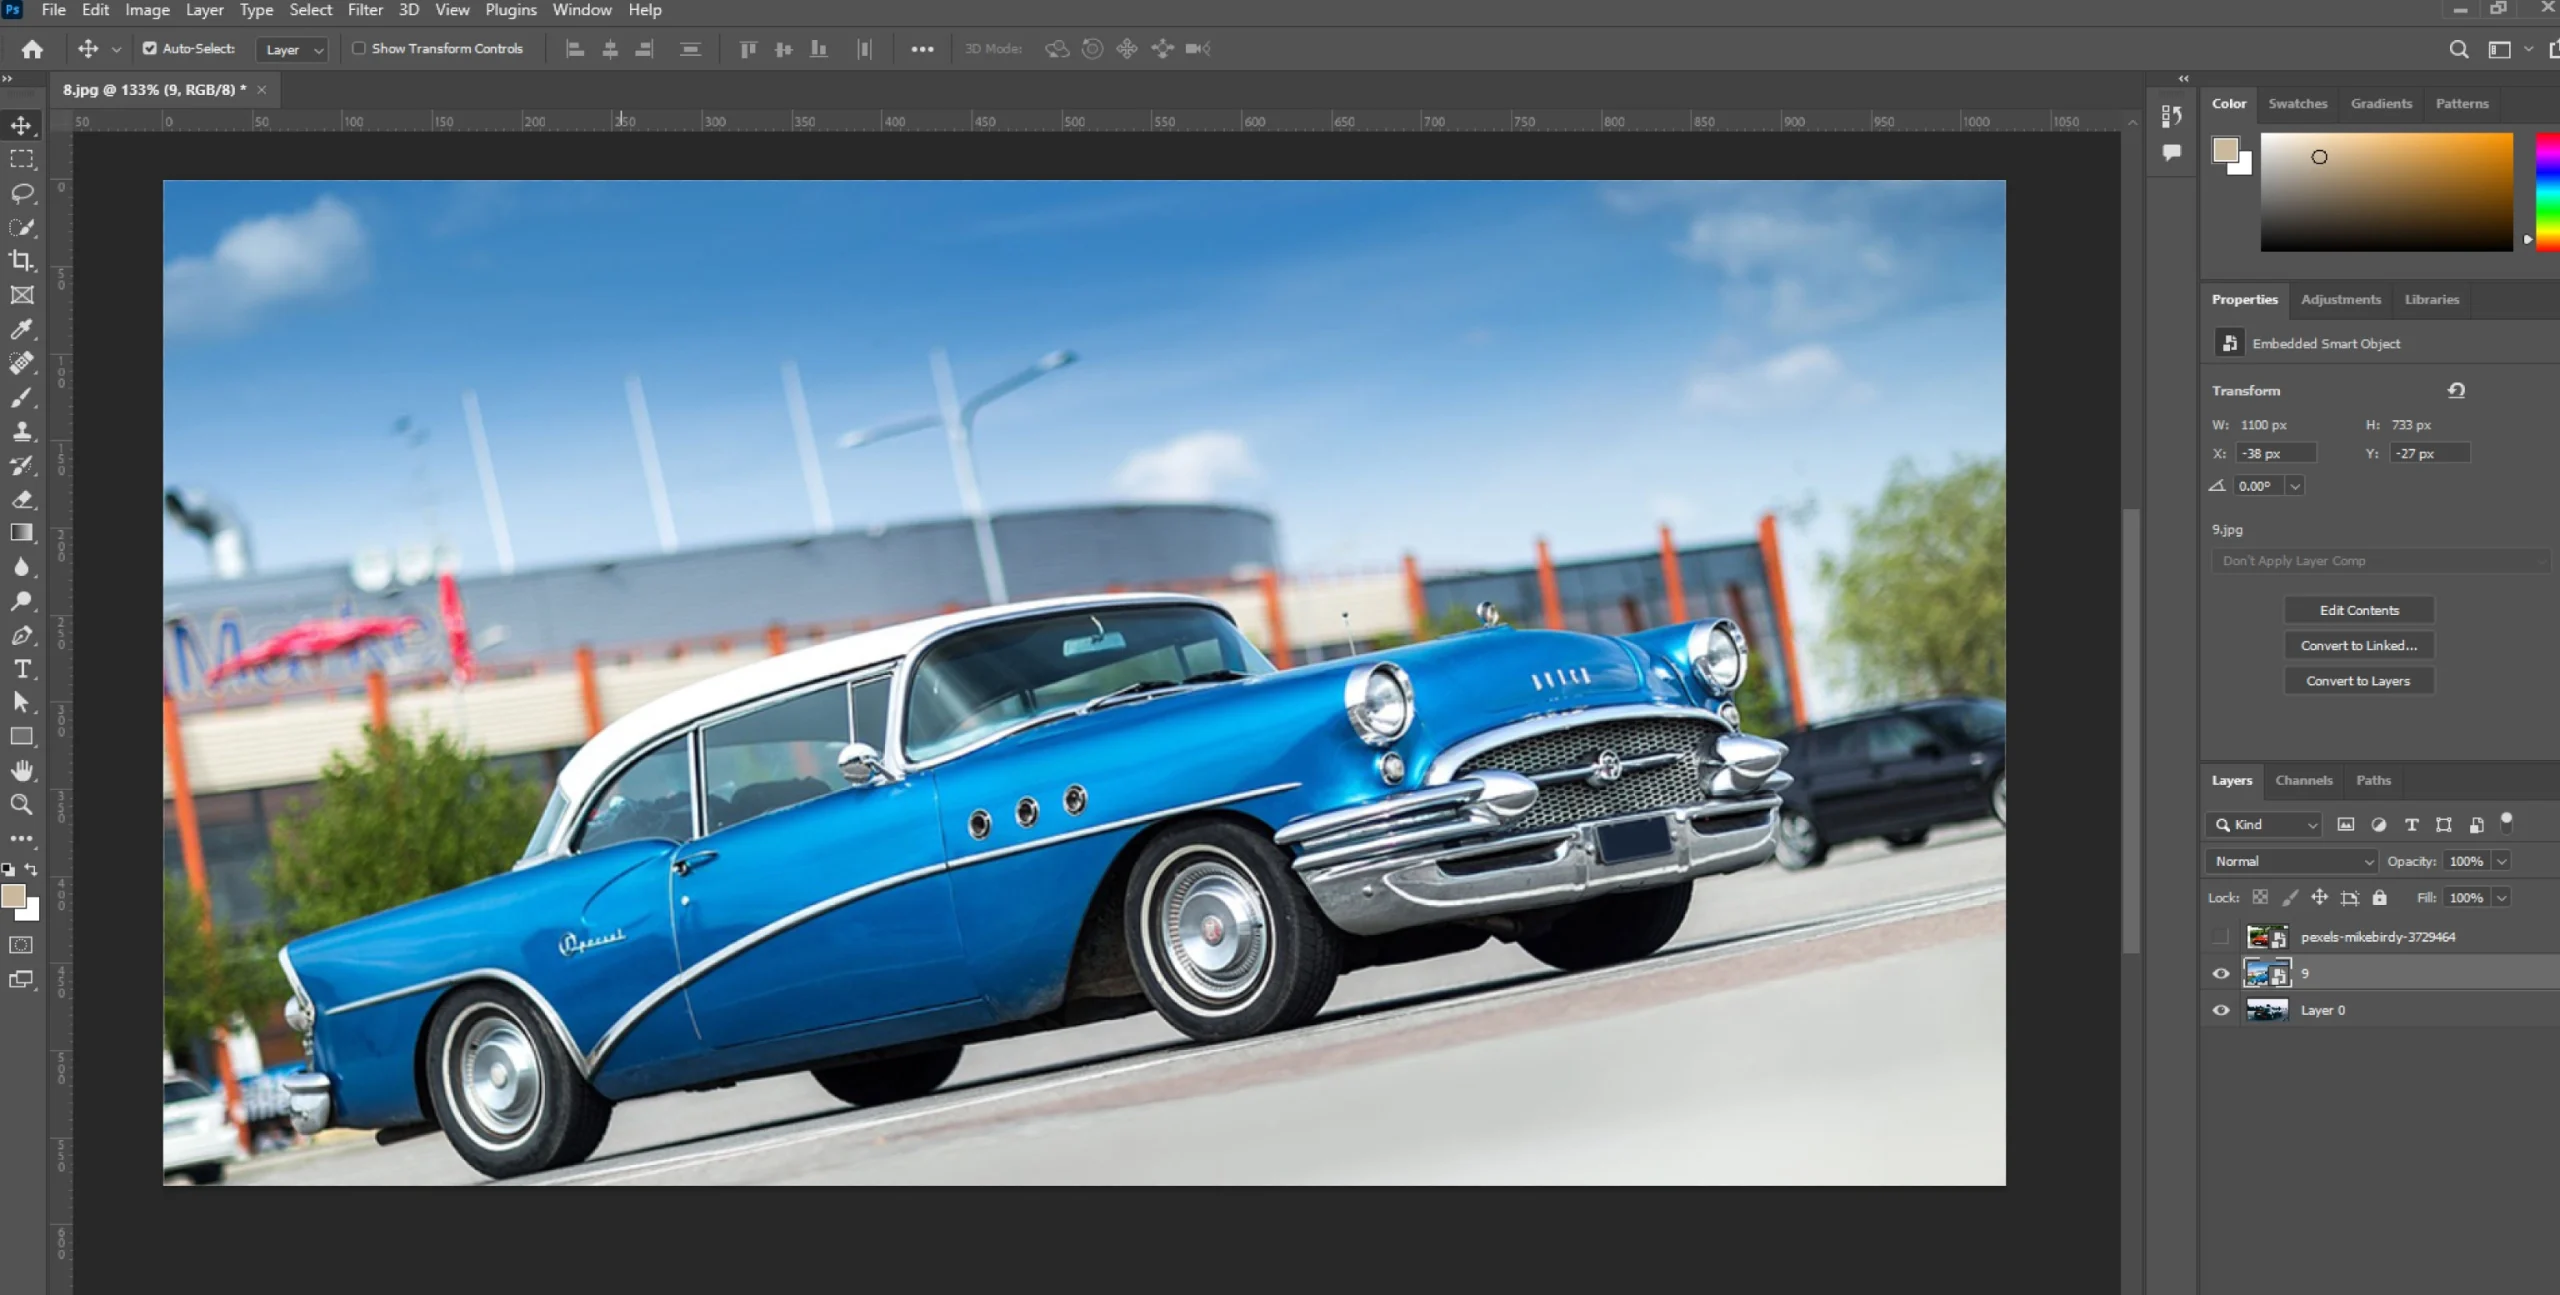Click the Convert to Linked button
2560x1295 pixels.
pyautogui.click(x=2359, y=645)
